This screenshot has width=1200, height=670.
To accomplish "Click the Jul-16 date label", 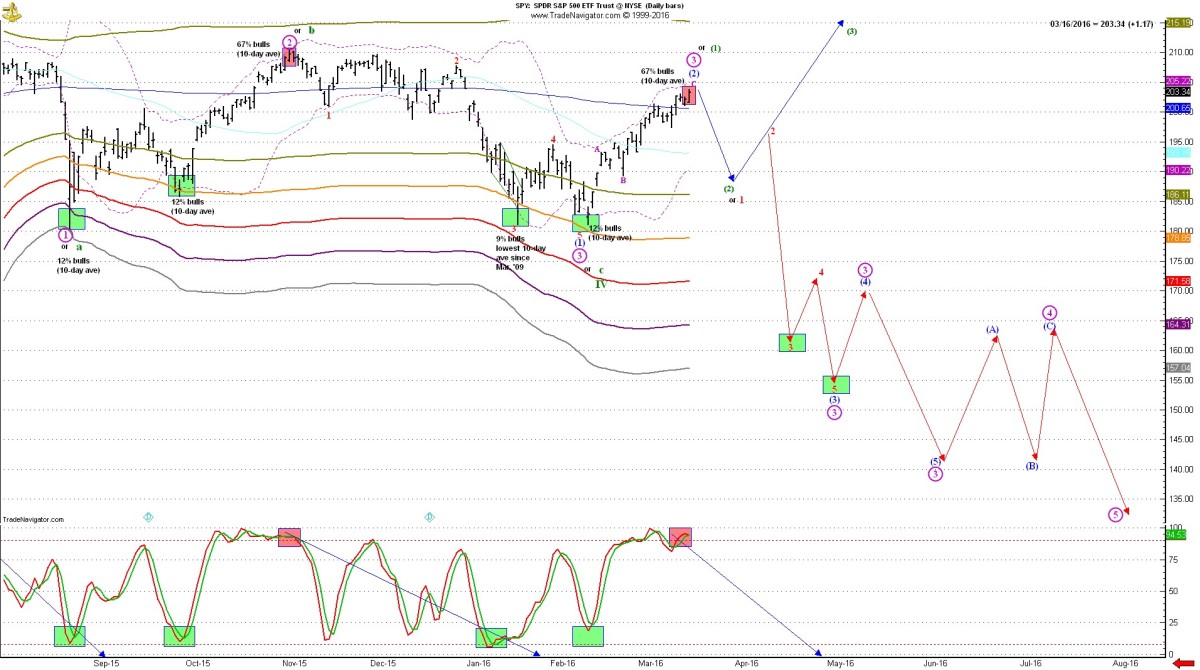I will click(1030, 662).
